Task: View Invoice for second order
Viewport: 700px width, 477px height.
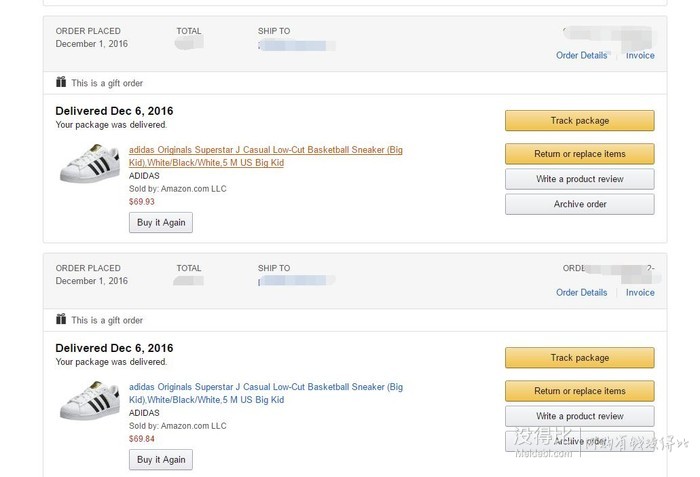Action: pos(640,293)
